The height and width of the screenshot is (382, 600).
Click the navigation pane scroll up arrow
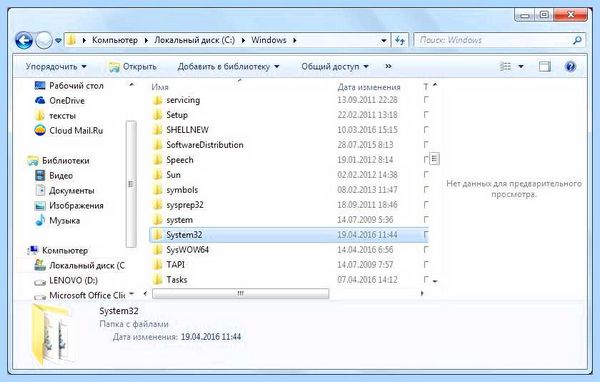point(131,85)
